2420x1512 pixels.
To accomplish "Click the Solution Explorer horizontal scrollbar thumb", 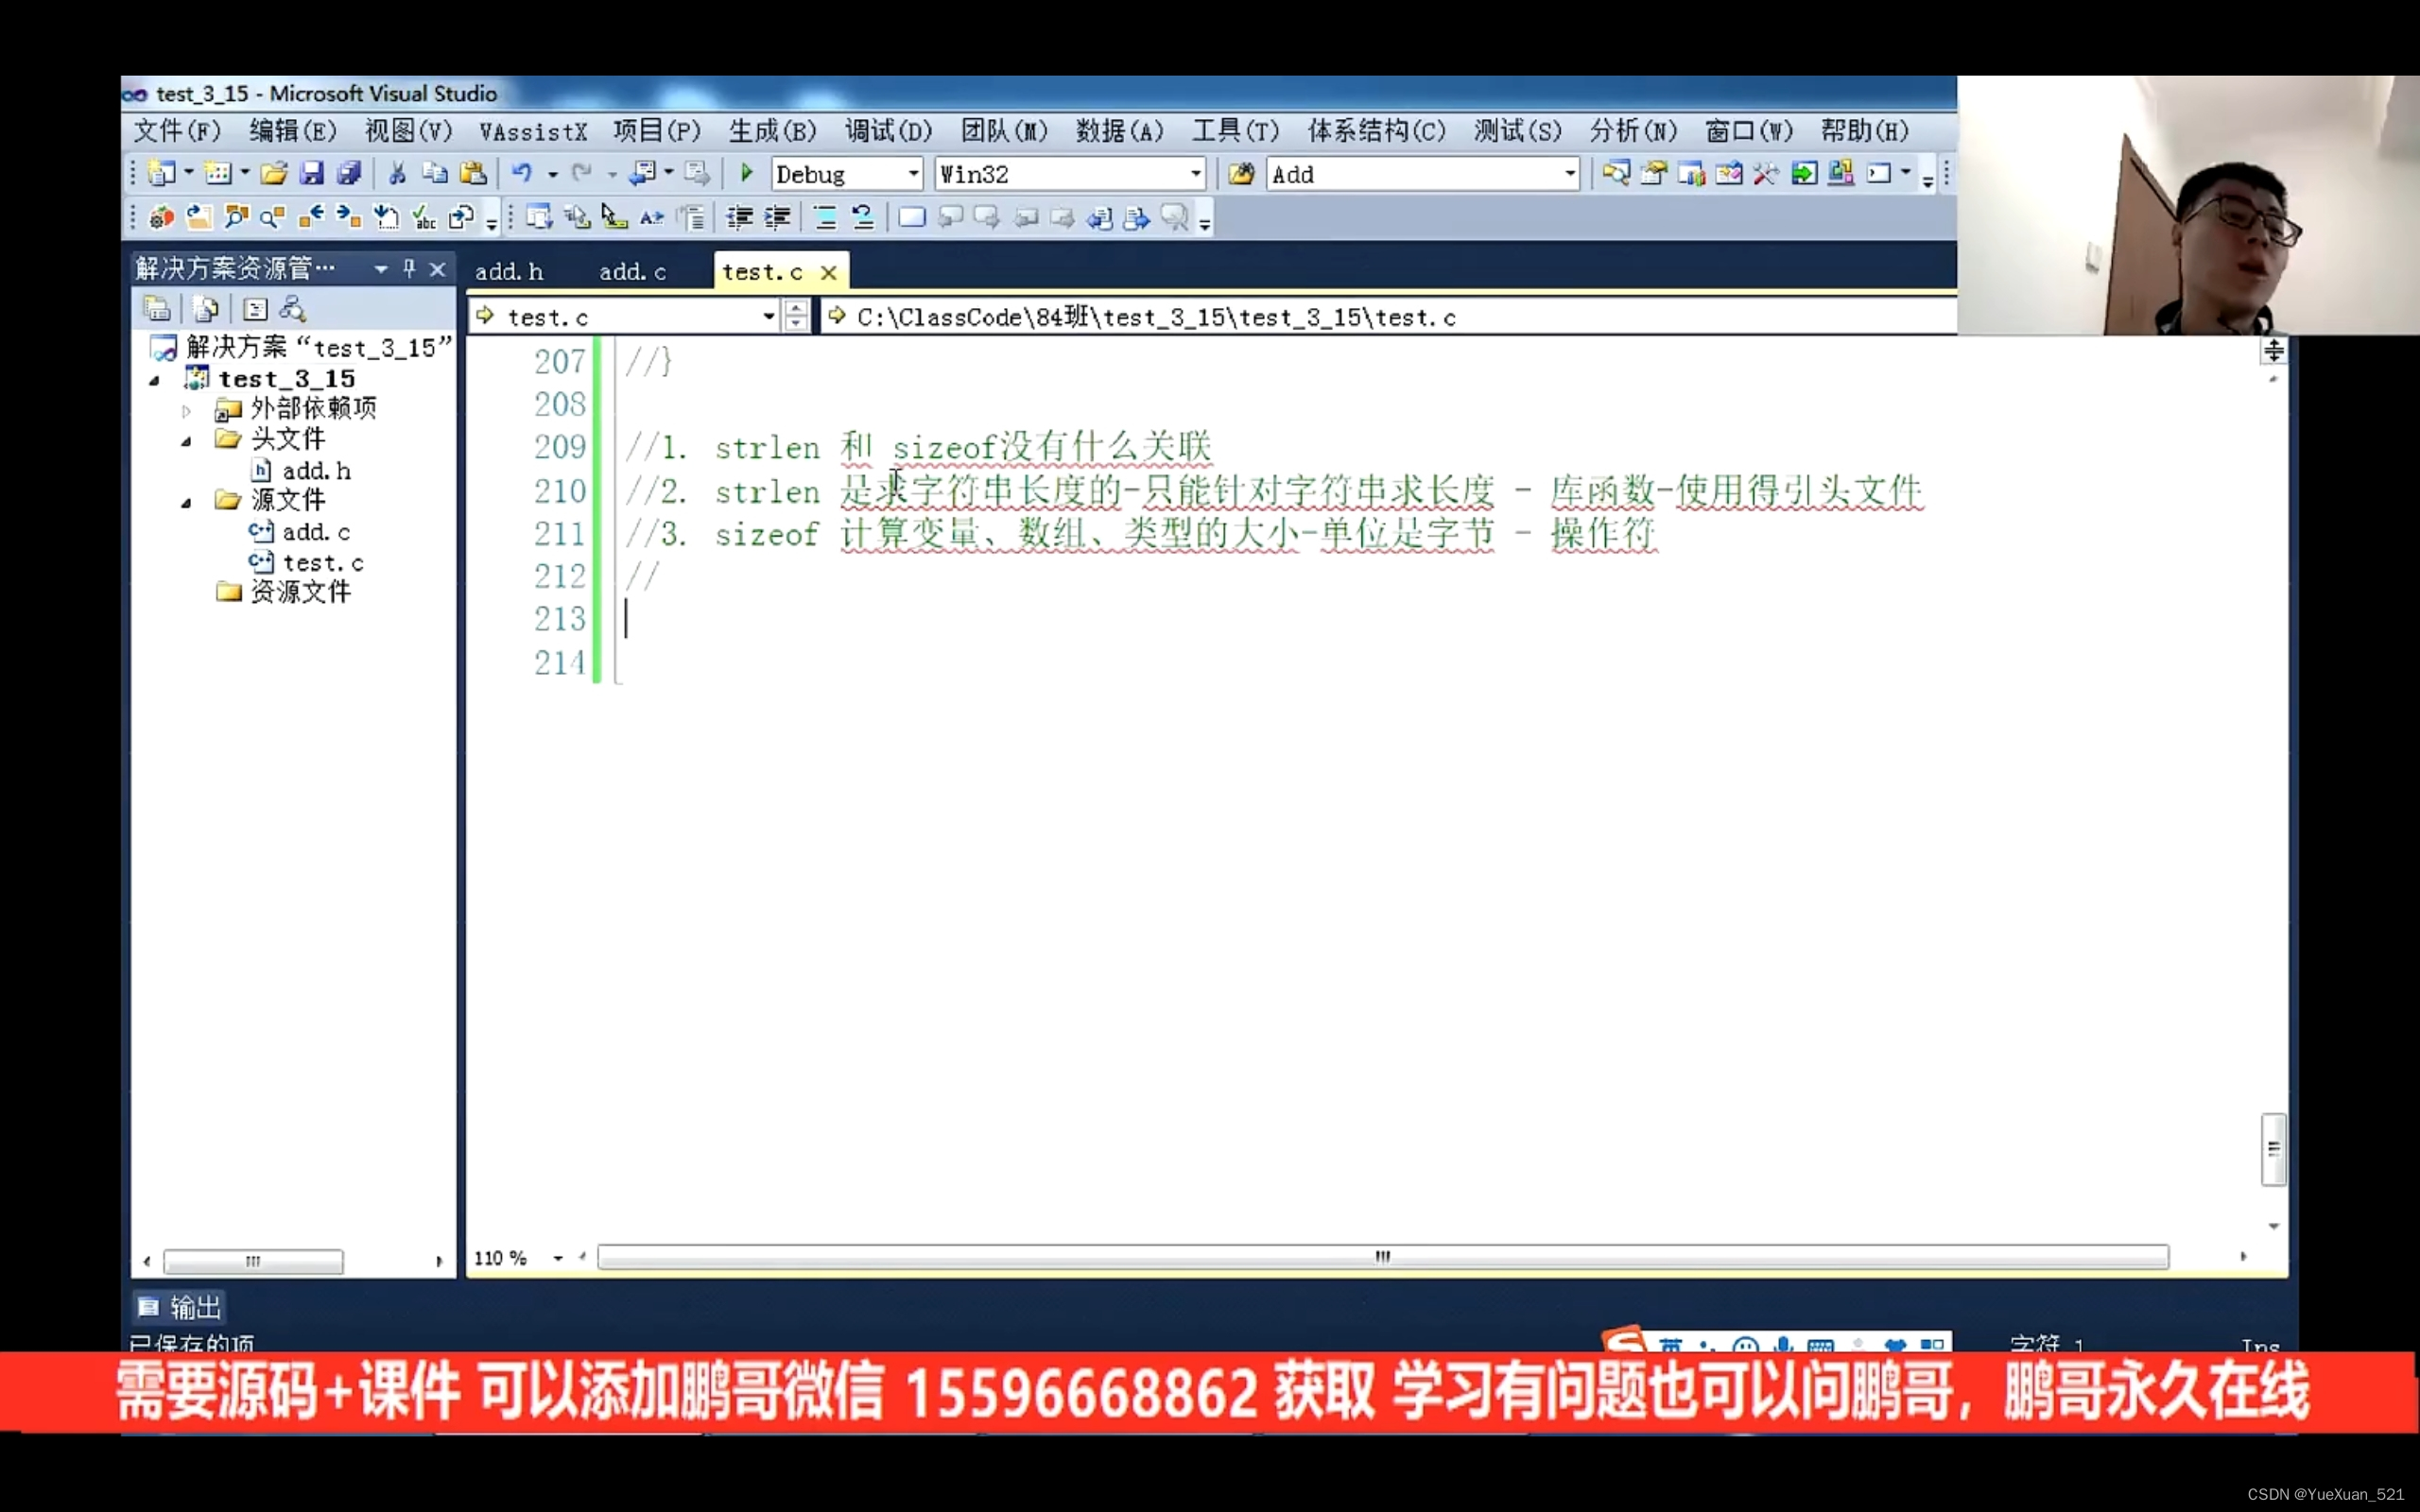I will pyautogui.click(x=253, y=1261).
